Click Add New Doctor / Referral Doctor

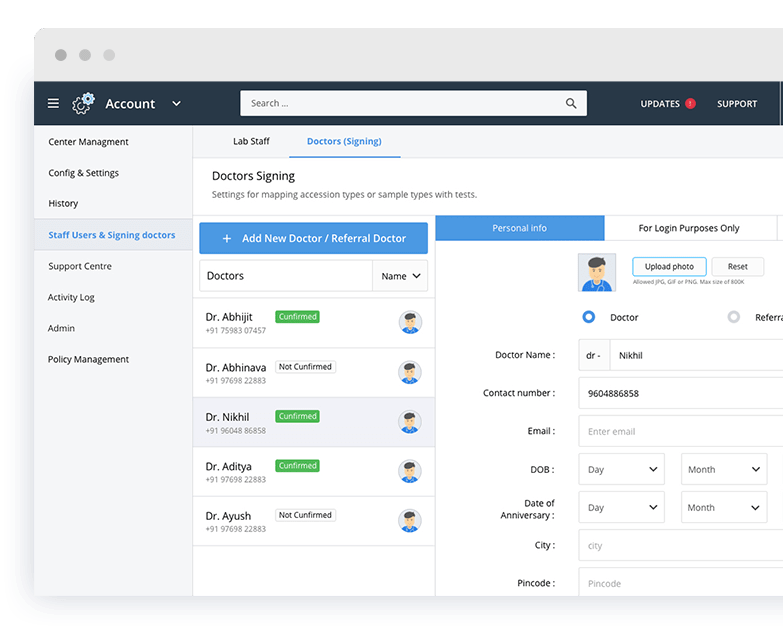point(313,238)
